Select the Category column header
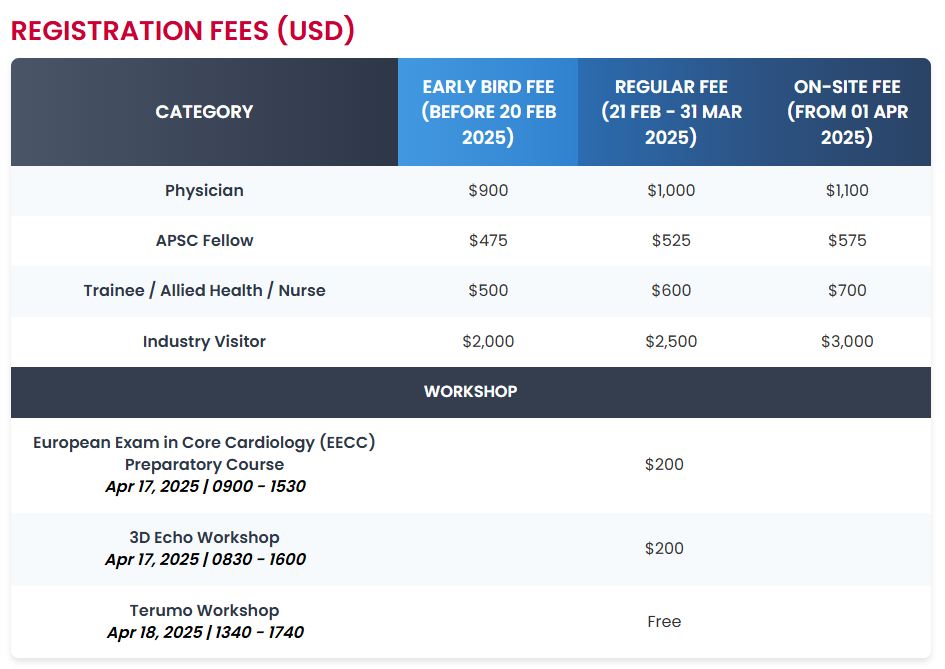This screenshot has height=669, width=945. pyautogui.click(x=204, y=112)
